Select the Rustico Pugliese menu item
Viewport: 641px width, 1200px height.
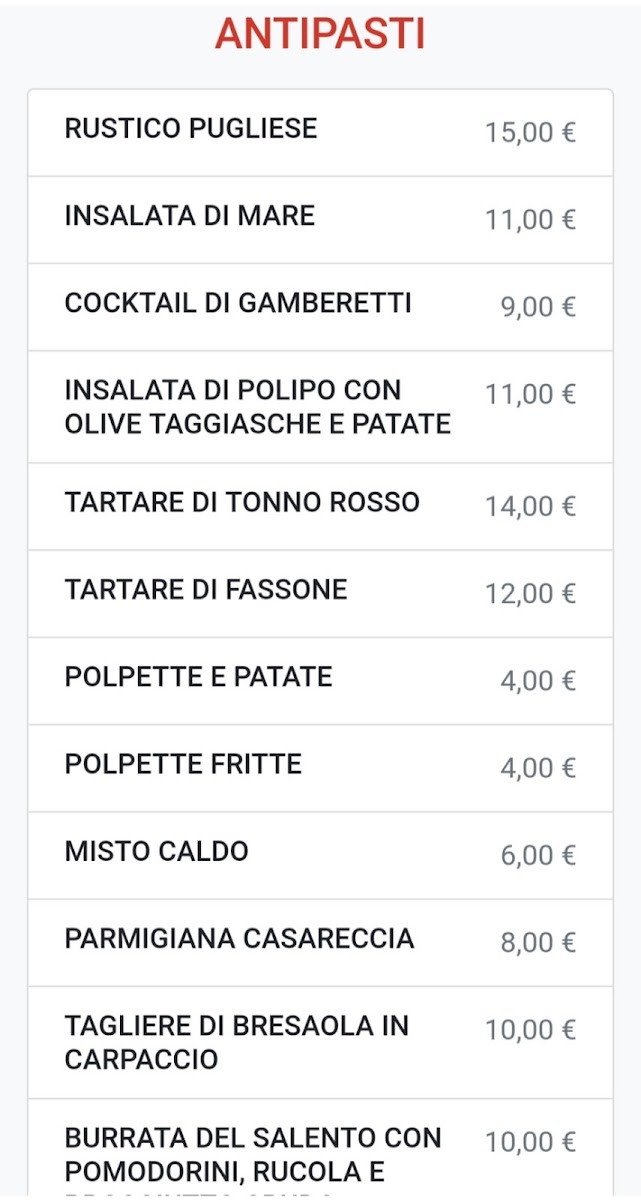point(191,129)
